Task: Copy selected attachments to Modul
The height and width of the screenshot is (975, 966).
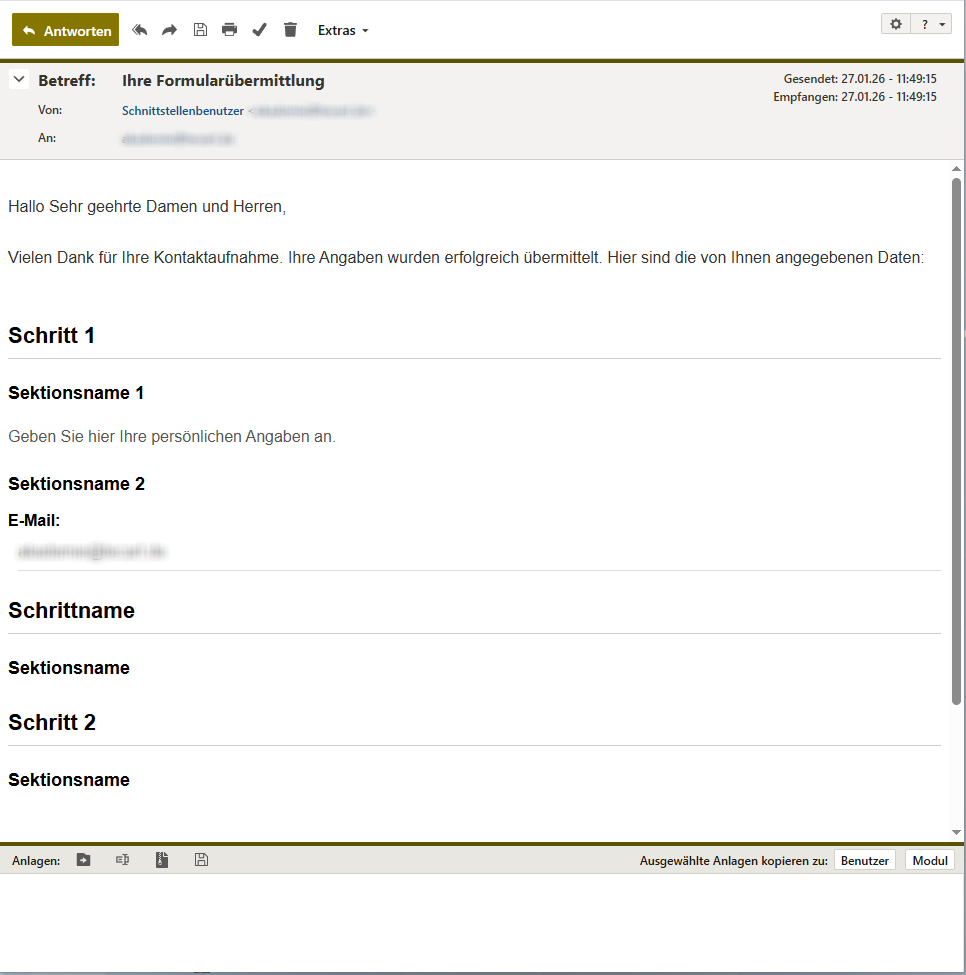Action: pos(929,860)
